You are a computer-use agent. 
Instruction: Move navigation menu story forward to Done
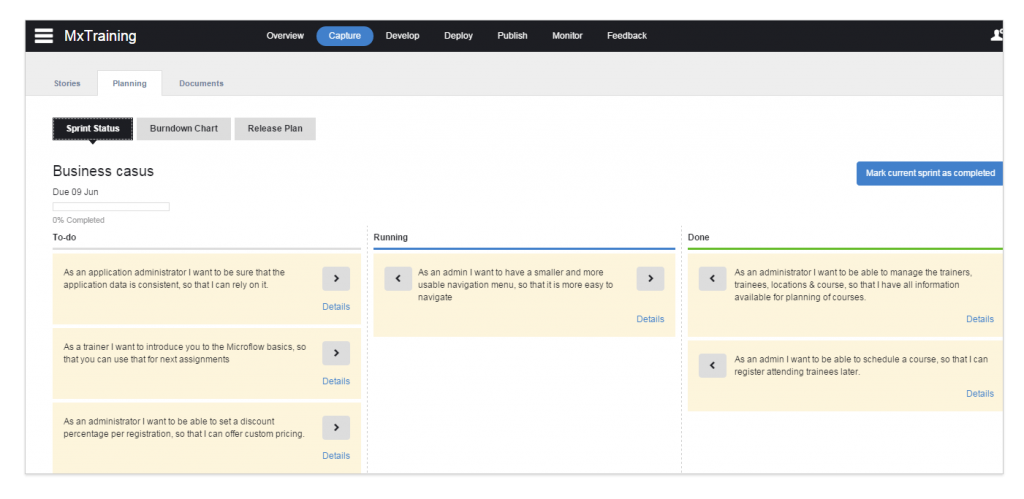coord(650,279)
